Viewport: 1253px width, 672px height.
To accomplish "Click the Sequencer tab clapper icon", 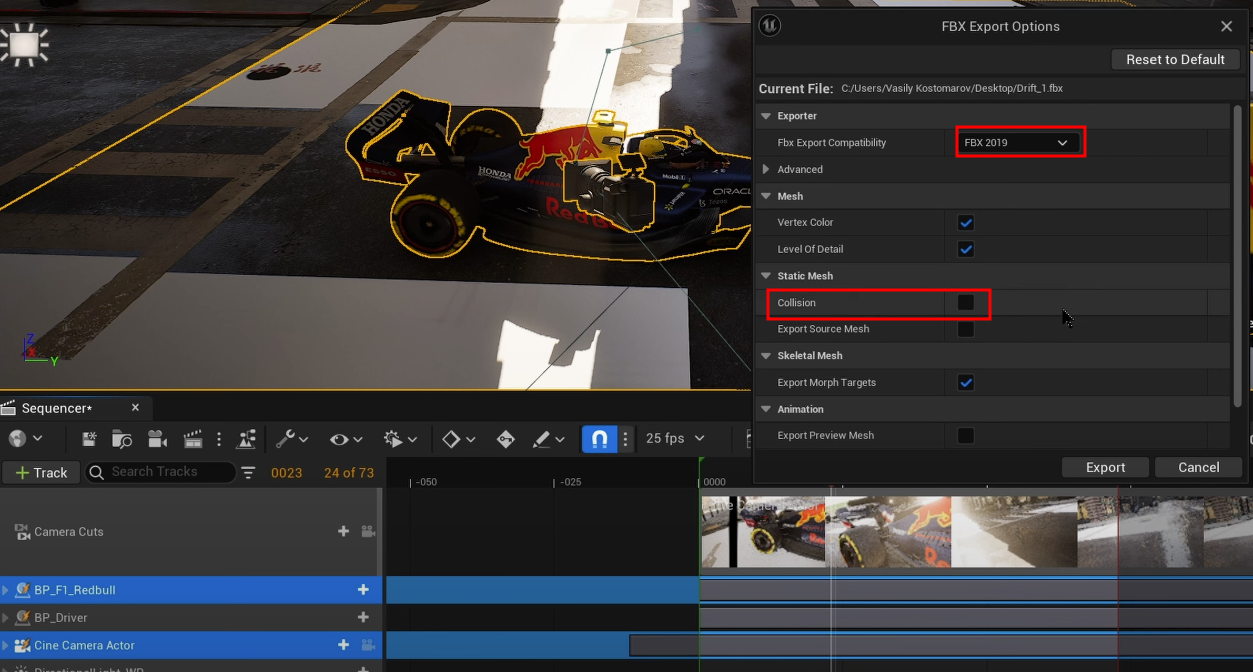I will click(9, 408).
